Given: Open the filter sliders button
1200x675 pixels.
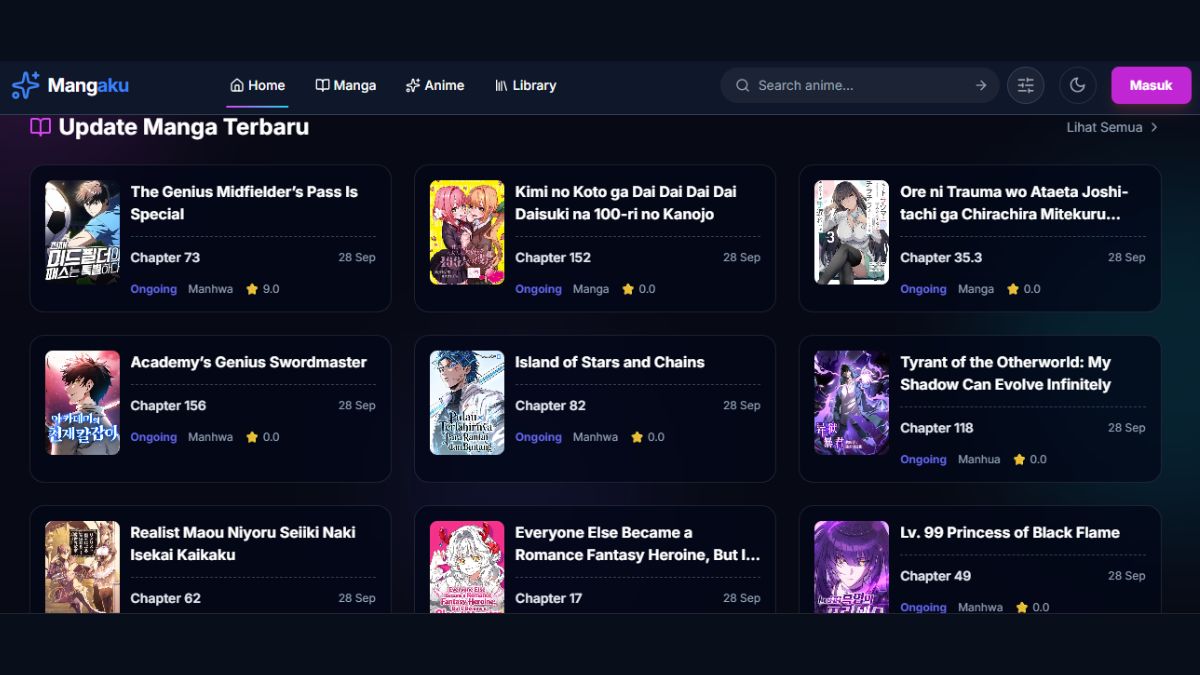Looking at the screenshot, I should (x=1025, y=86).
